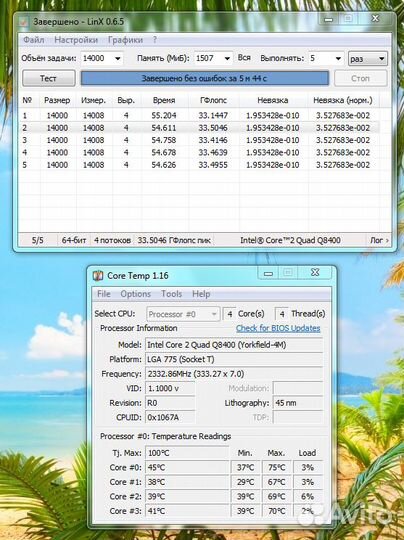Screen dimensions: 404x540
Task: Expand the Объём задачи dropdown showing 14000
Action: point(117,59)
